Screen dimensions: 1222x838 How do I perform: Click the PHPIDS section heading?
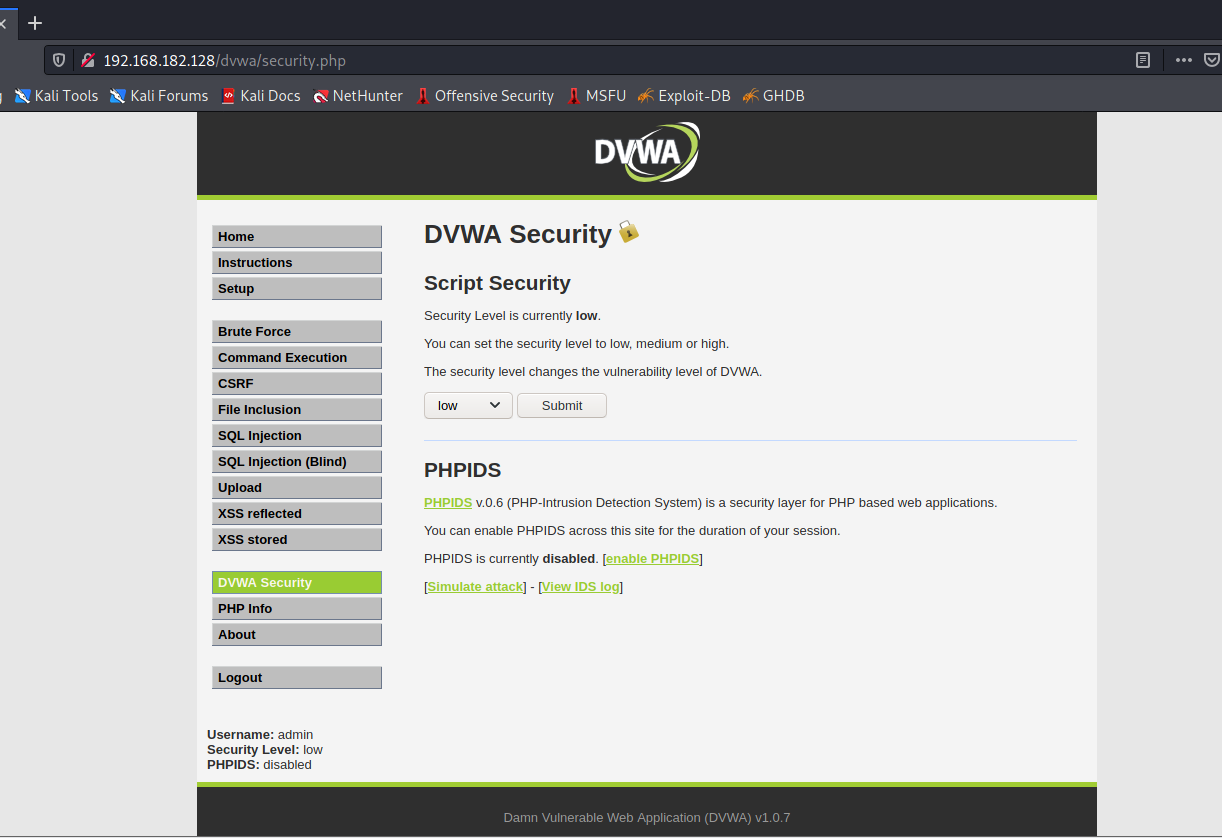(x=462, y=470)
